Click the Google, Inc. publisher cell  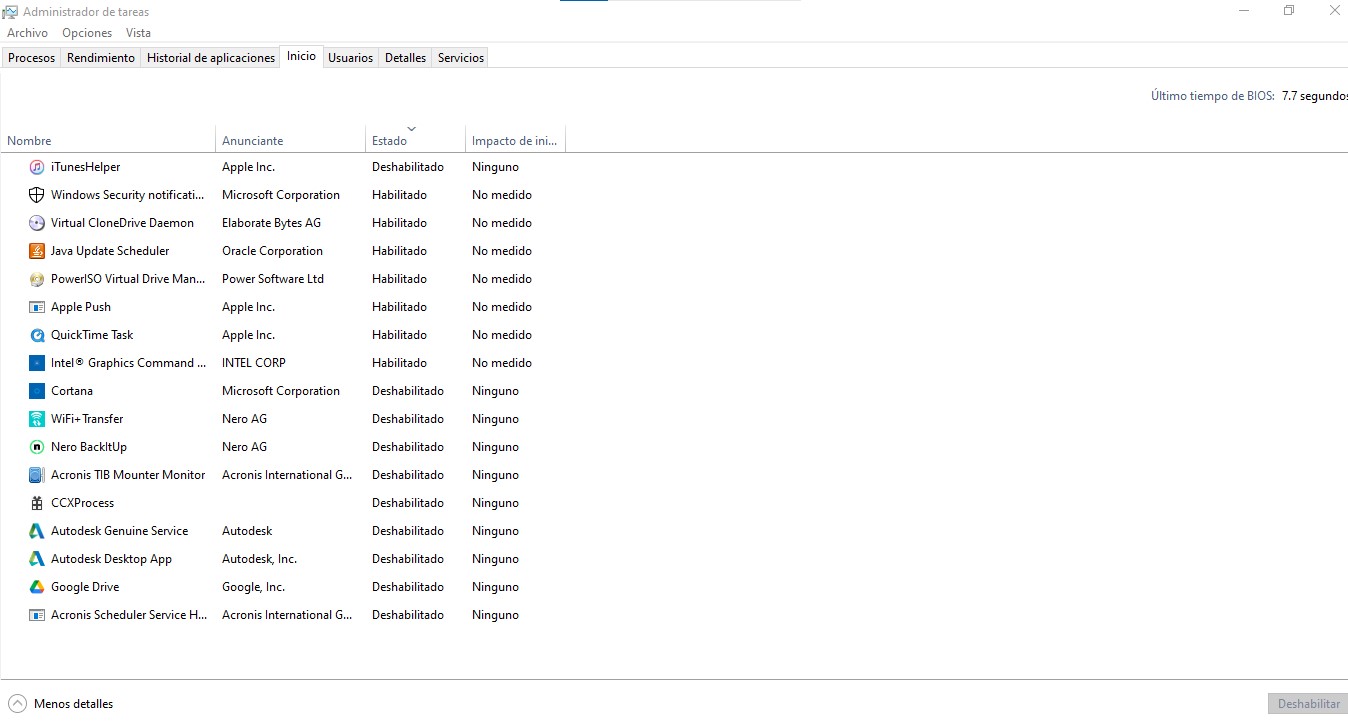point(253,587)
